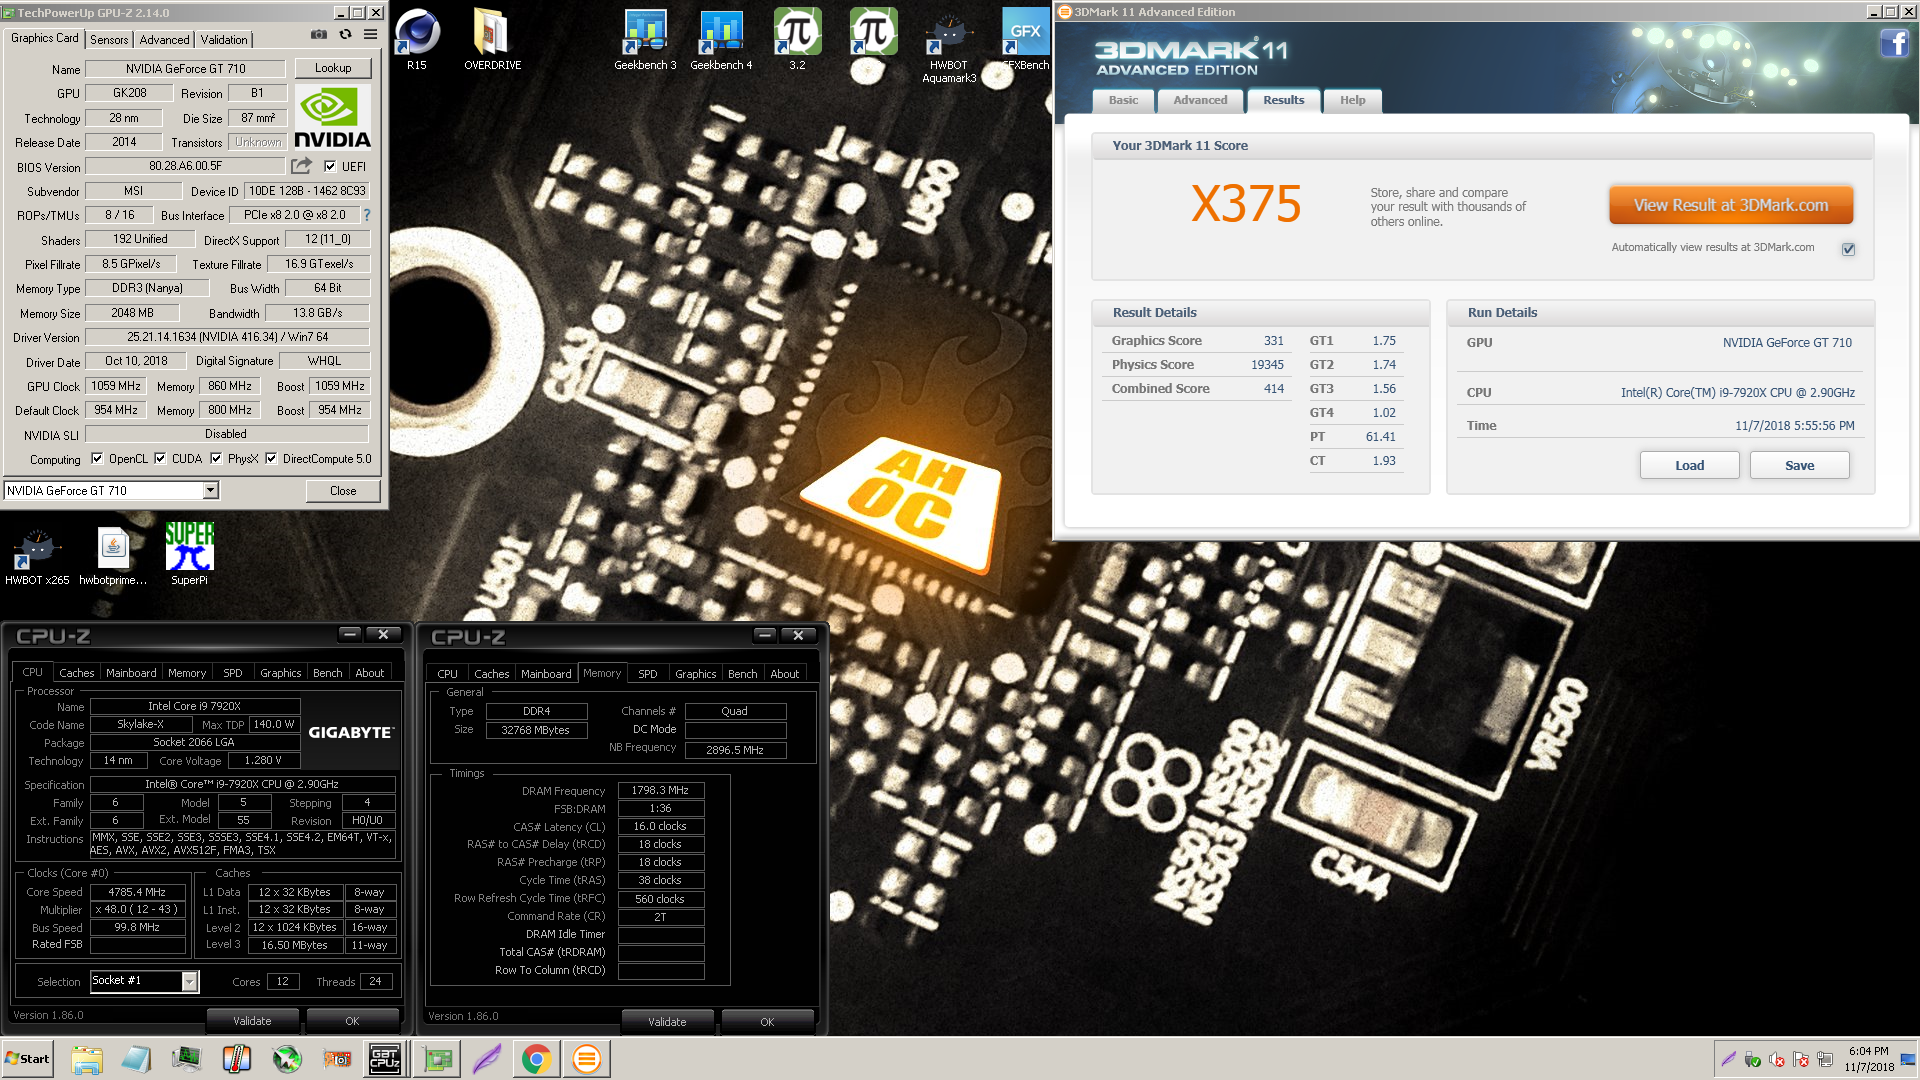Open SPD tab in right CPU-Z window
Screen dimensions: 1920x1080
coord(648,674)
